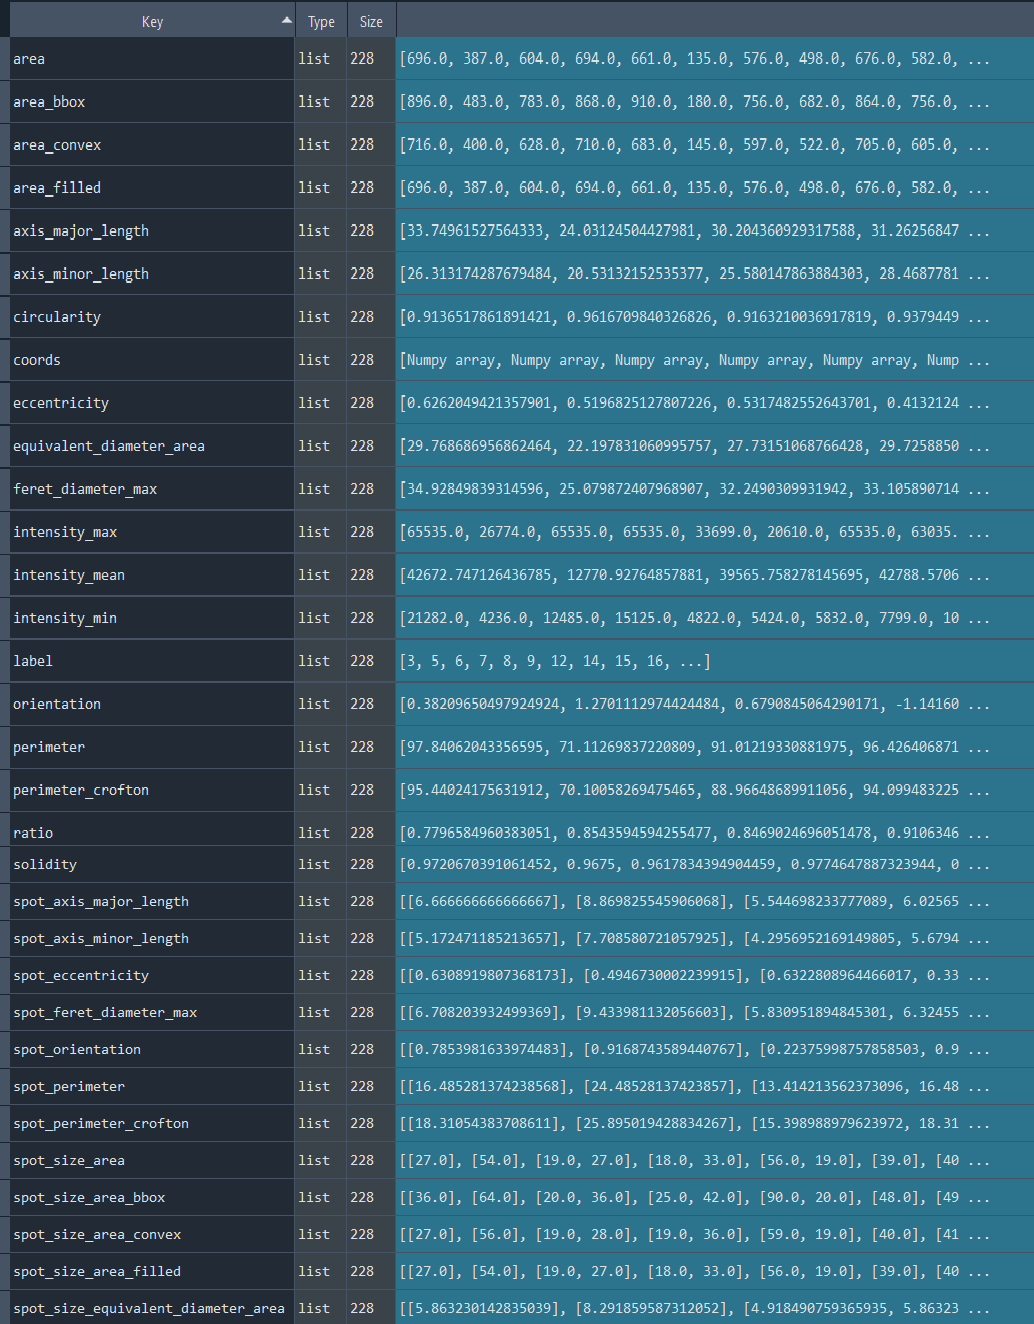This screenshot has height=1324, width=1034.
Task: Click the Size column header
Action: 371,22
